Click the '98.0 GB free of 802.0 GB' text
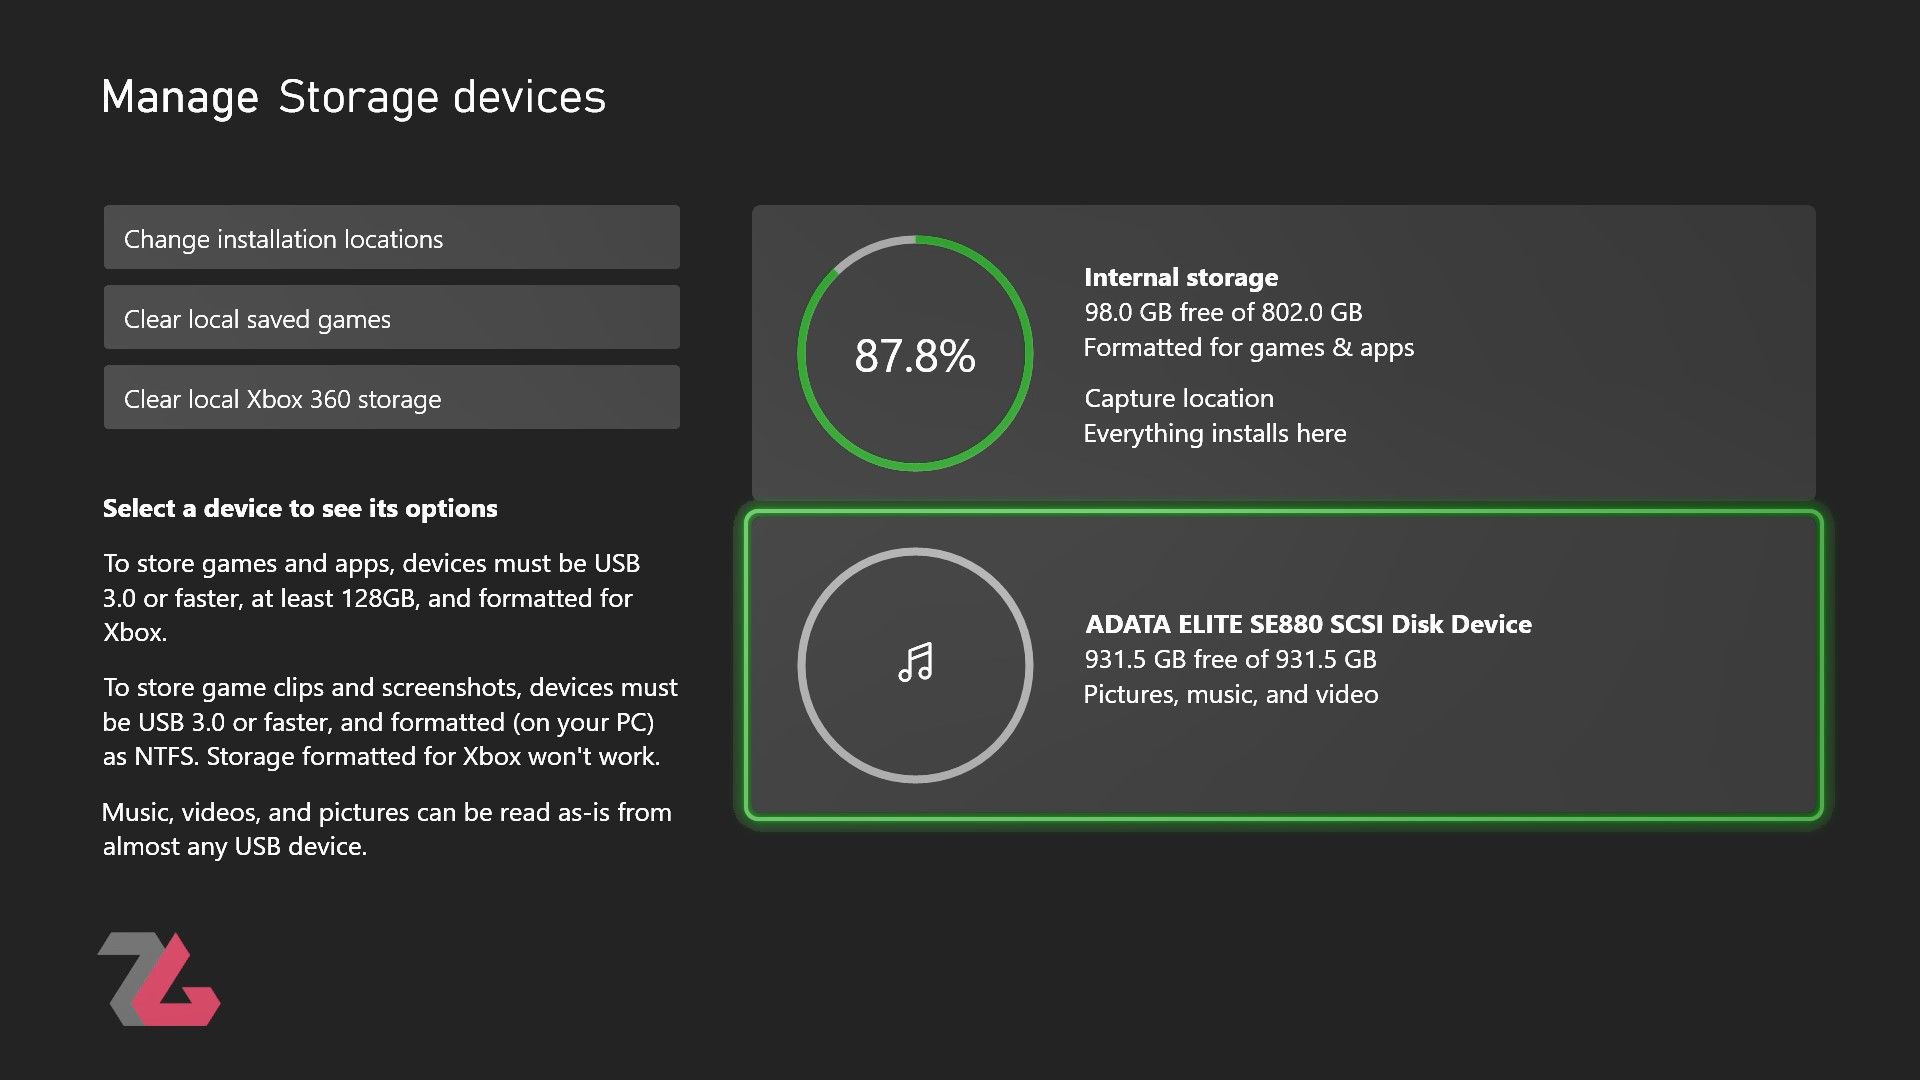 [1222, 312]
